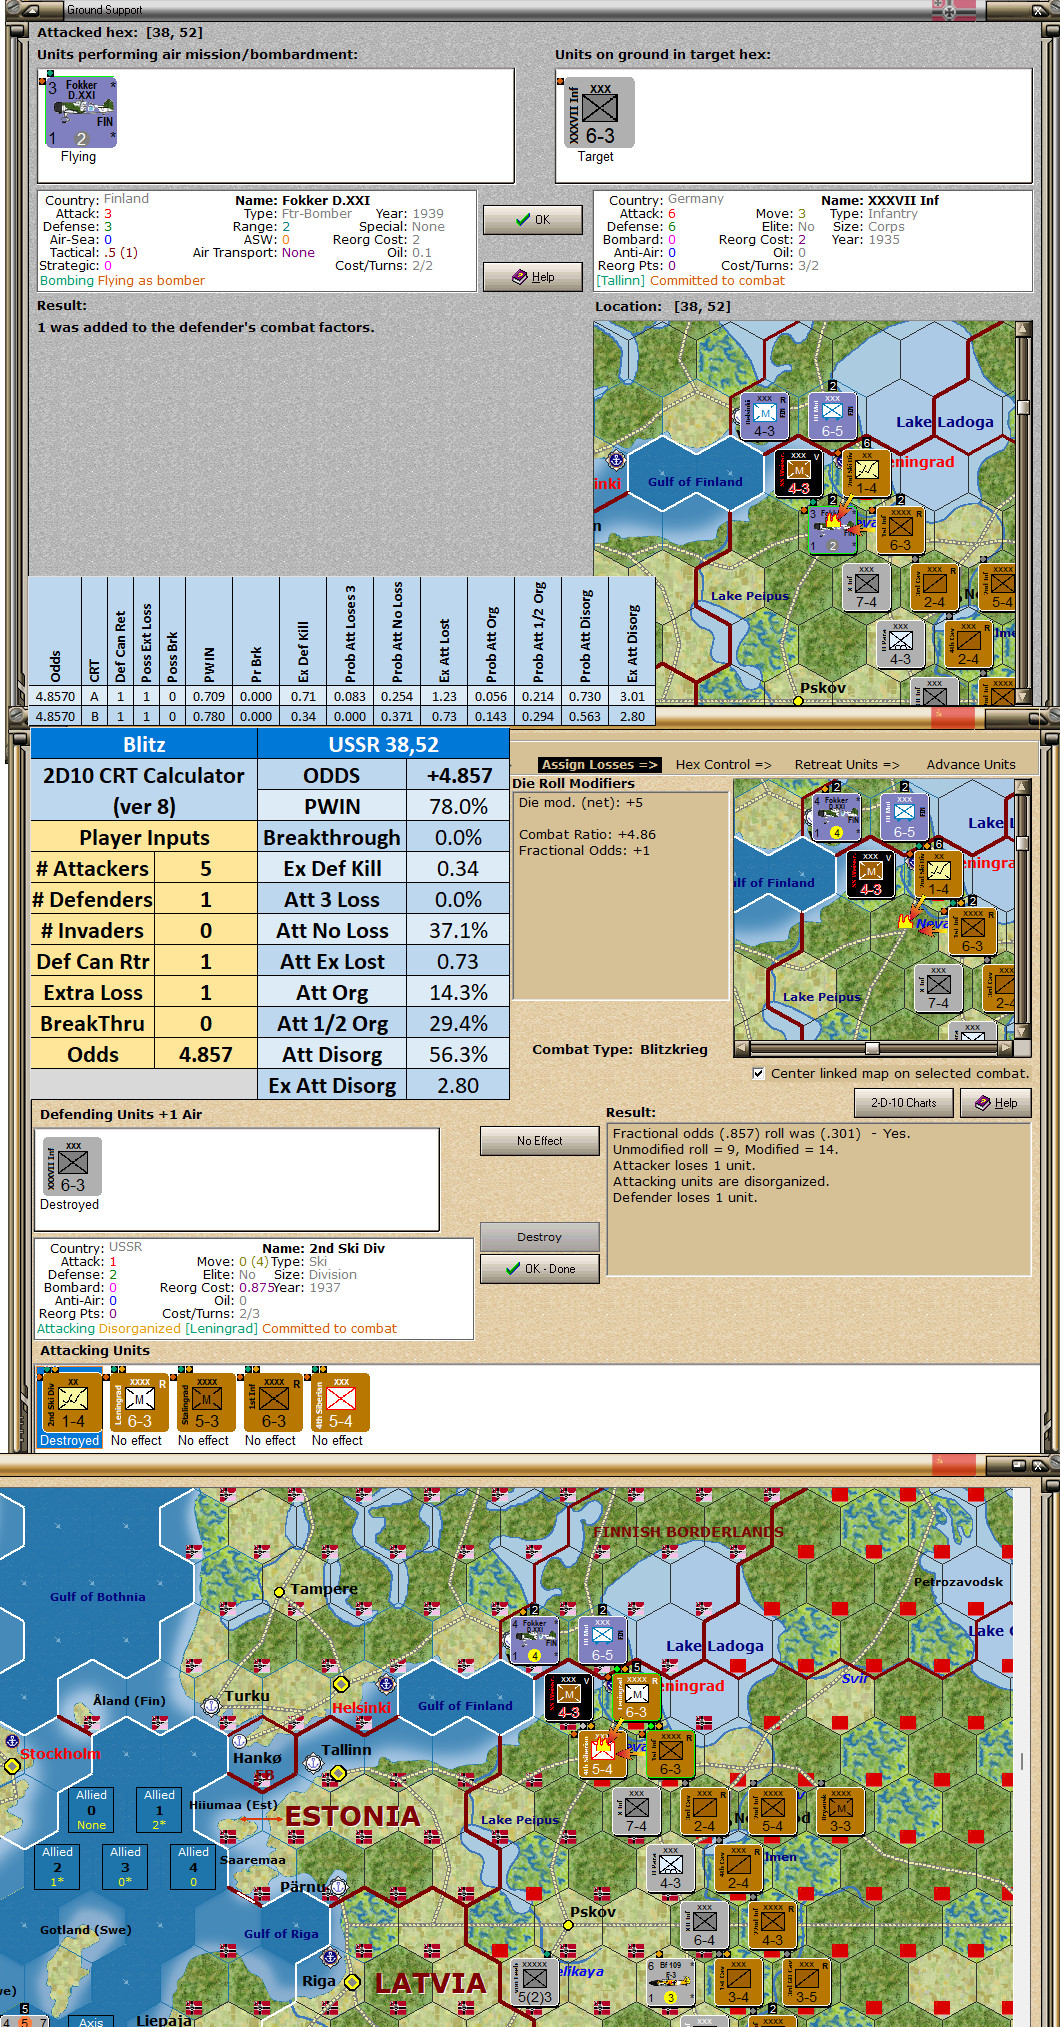The image size is (1060, 2027).
Task: Open Help in the combat results panel
Action: coord(996,1103)
